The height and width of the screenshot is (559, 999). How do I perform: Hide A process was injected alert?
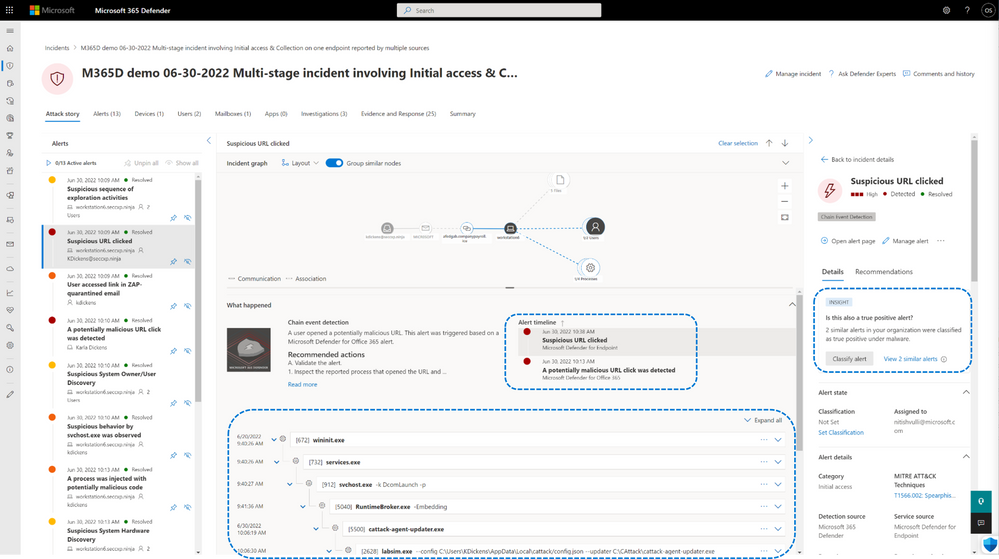[x=188, y=507]
